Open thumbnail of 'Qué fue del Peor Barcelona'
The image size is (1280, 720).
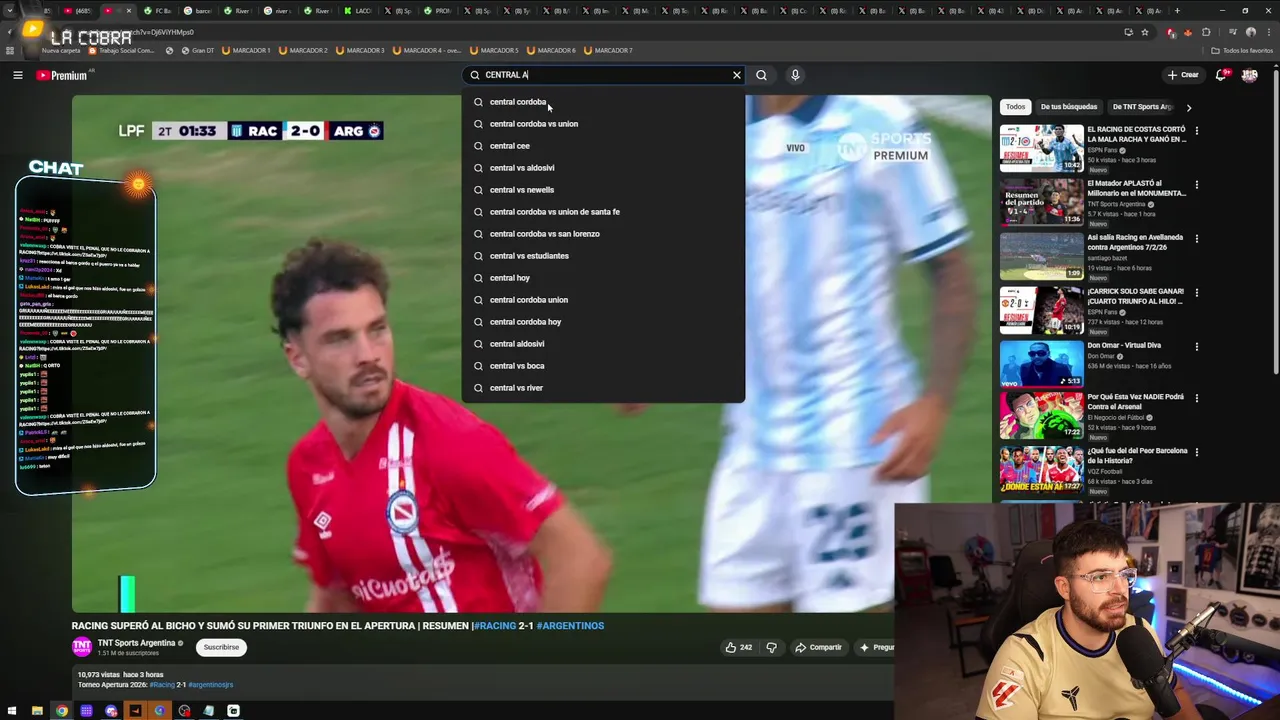click(1041, 470)
